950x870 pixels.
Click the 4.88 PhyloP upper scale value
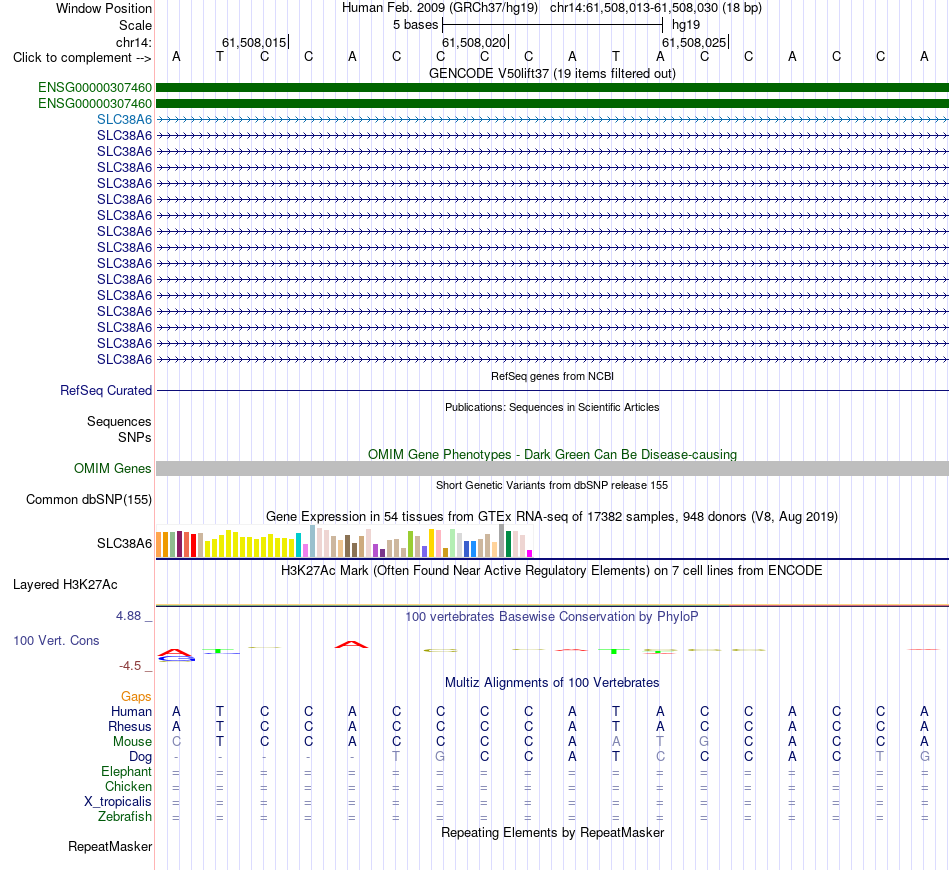[128, 616]
